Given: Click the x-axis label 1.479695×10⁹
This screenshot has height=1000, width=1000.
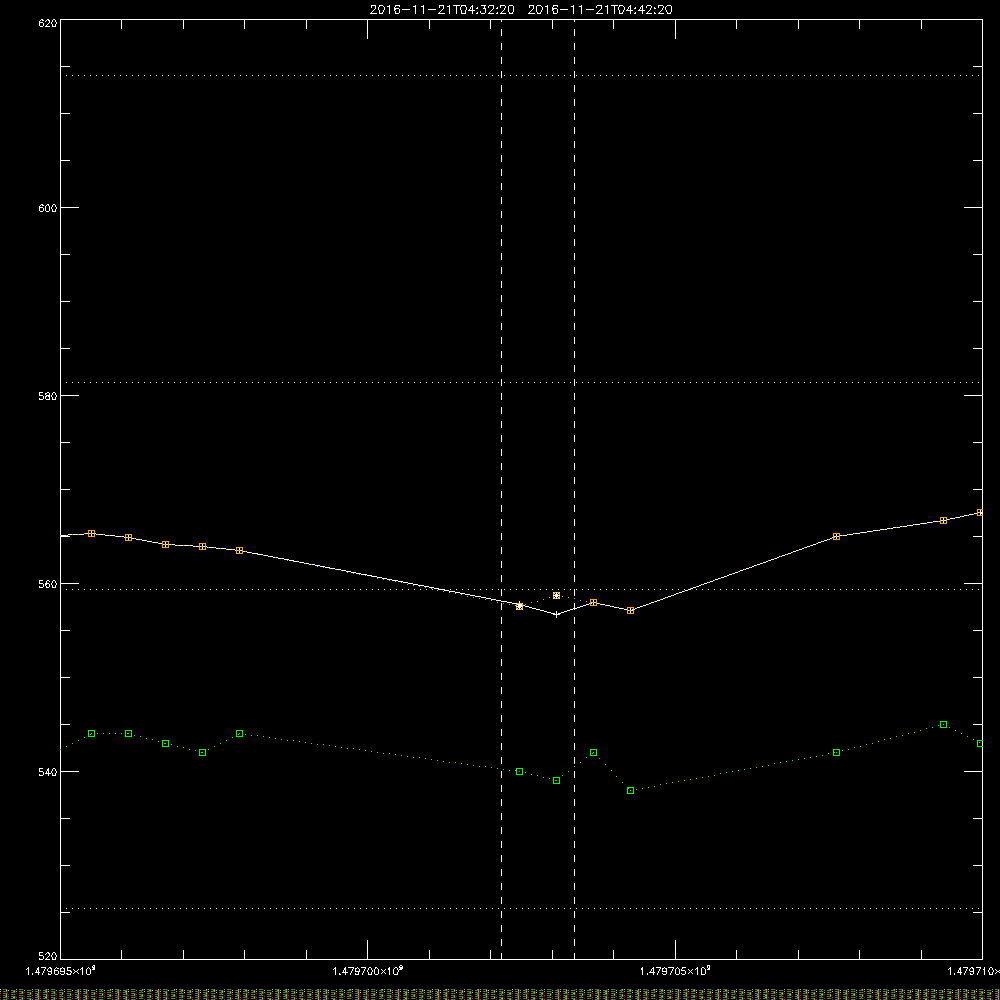Looking at the screenshot, I should 61,971.
